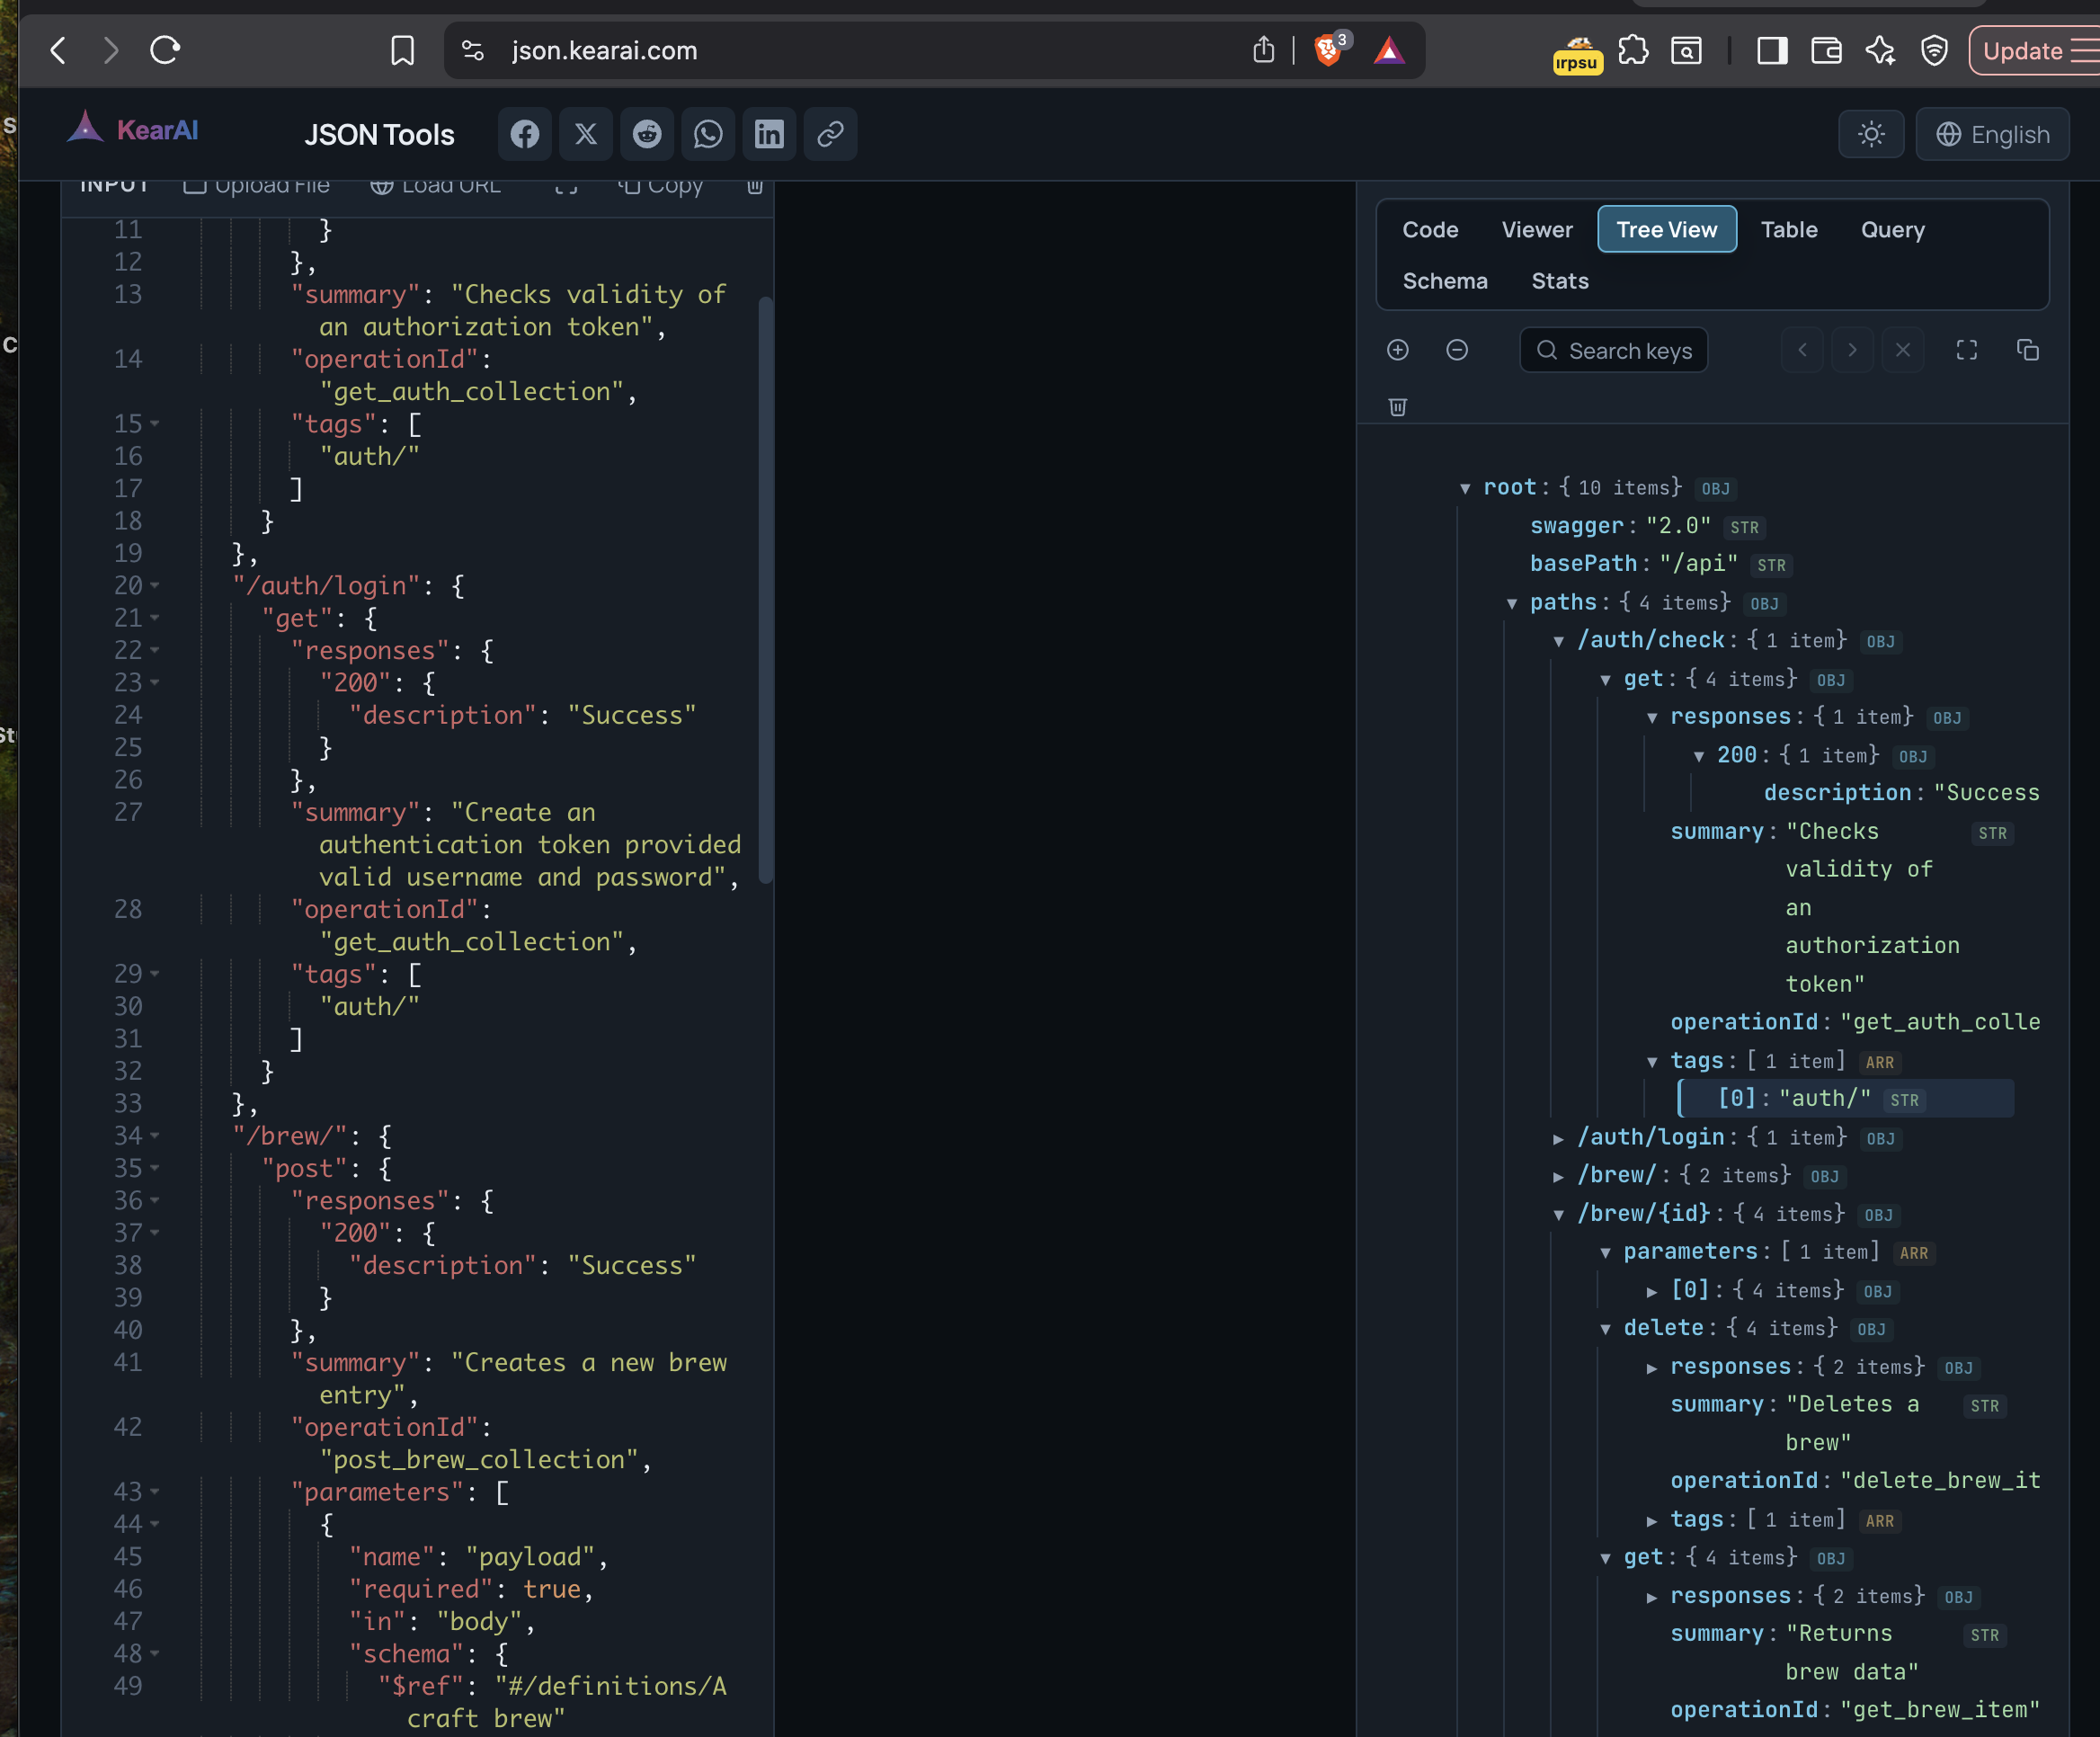Clear search X button
This screenshot has height=1737, width=2100.
click(x=1902, y=350)
